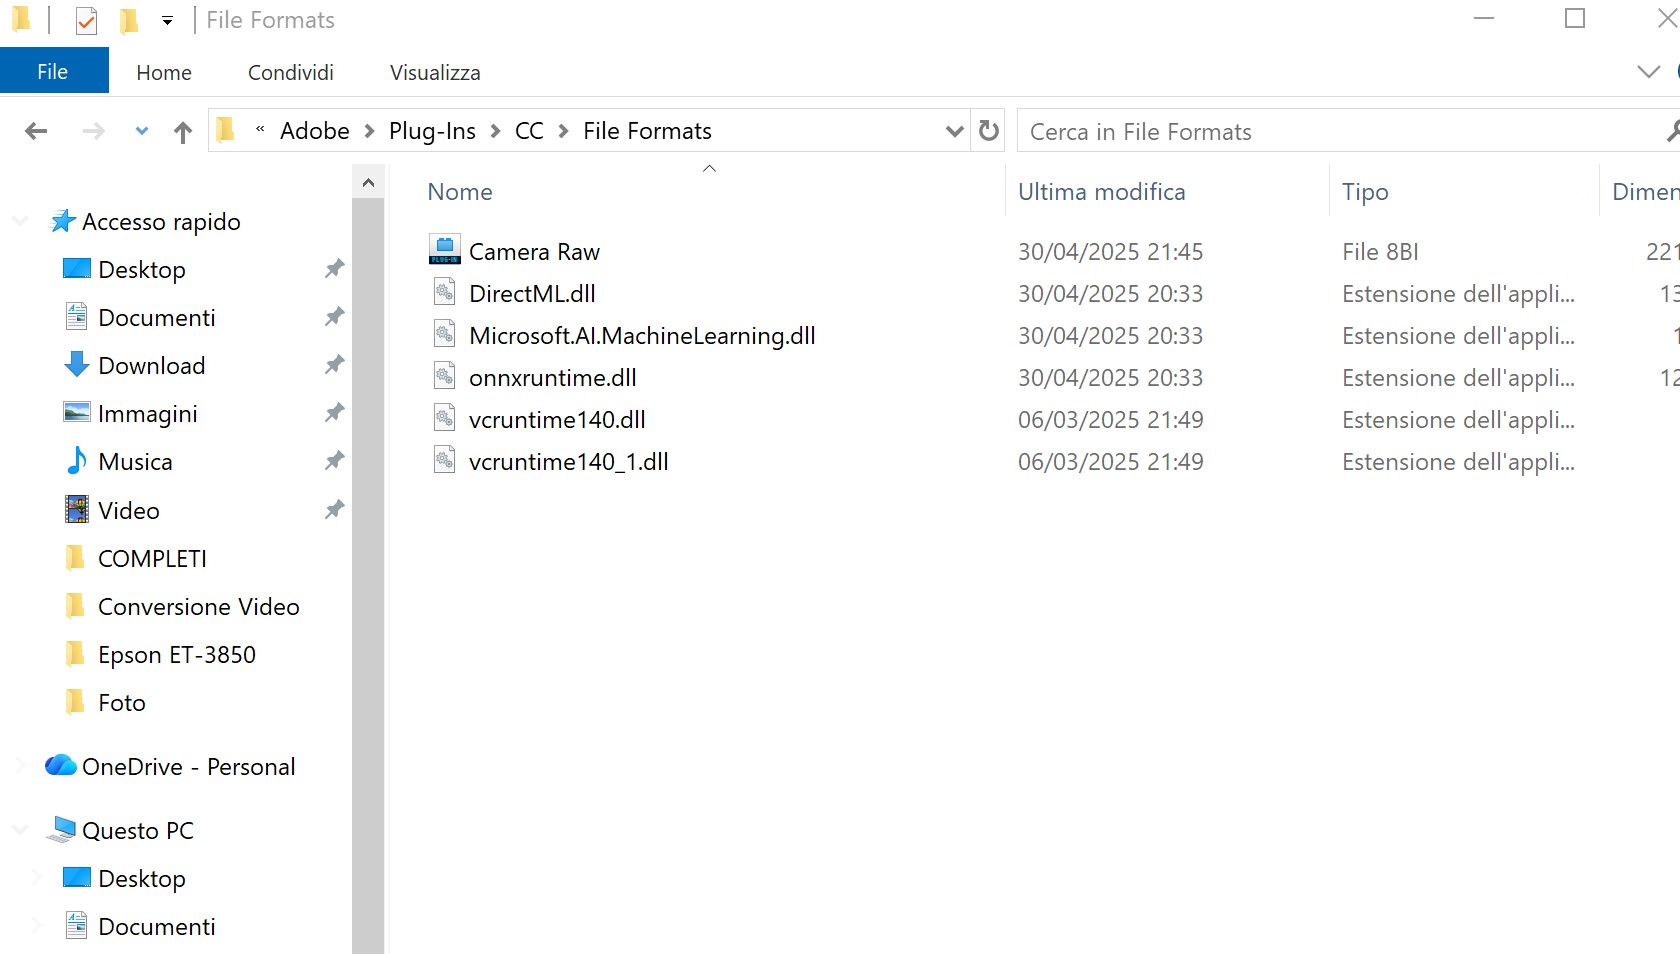The width and height of the screenshot is (1680, 954).
Task: Open the Customize Quick Access Toolbar dropdown
Action: [167, 20]
